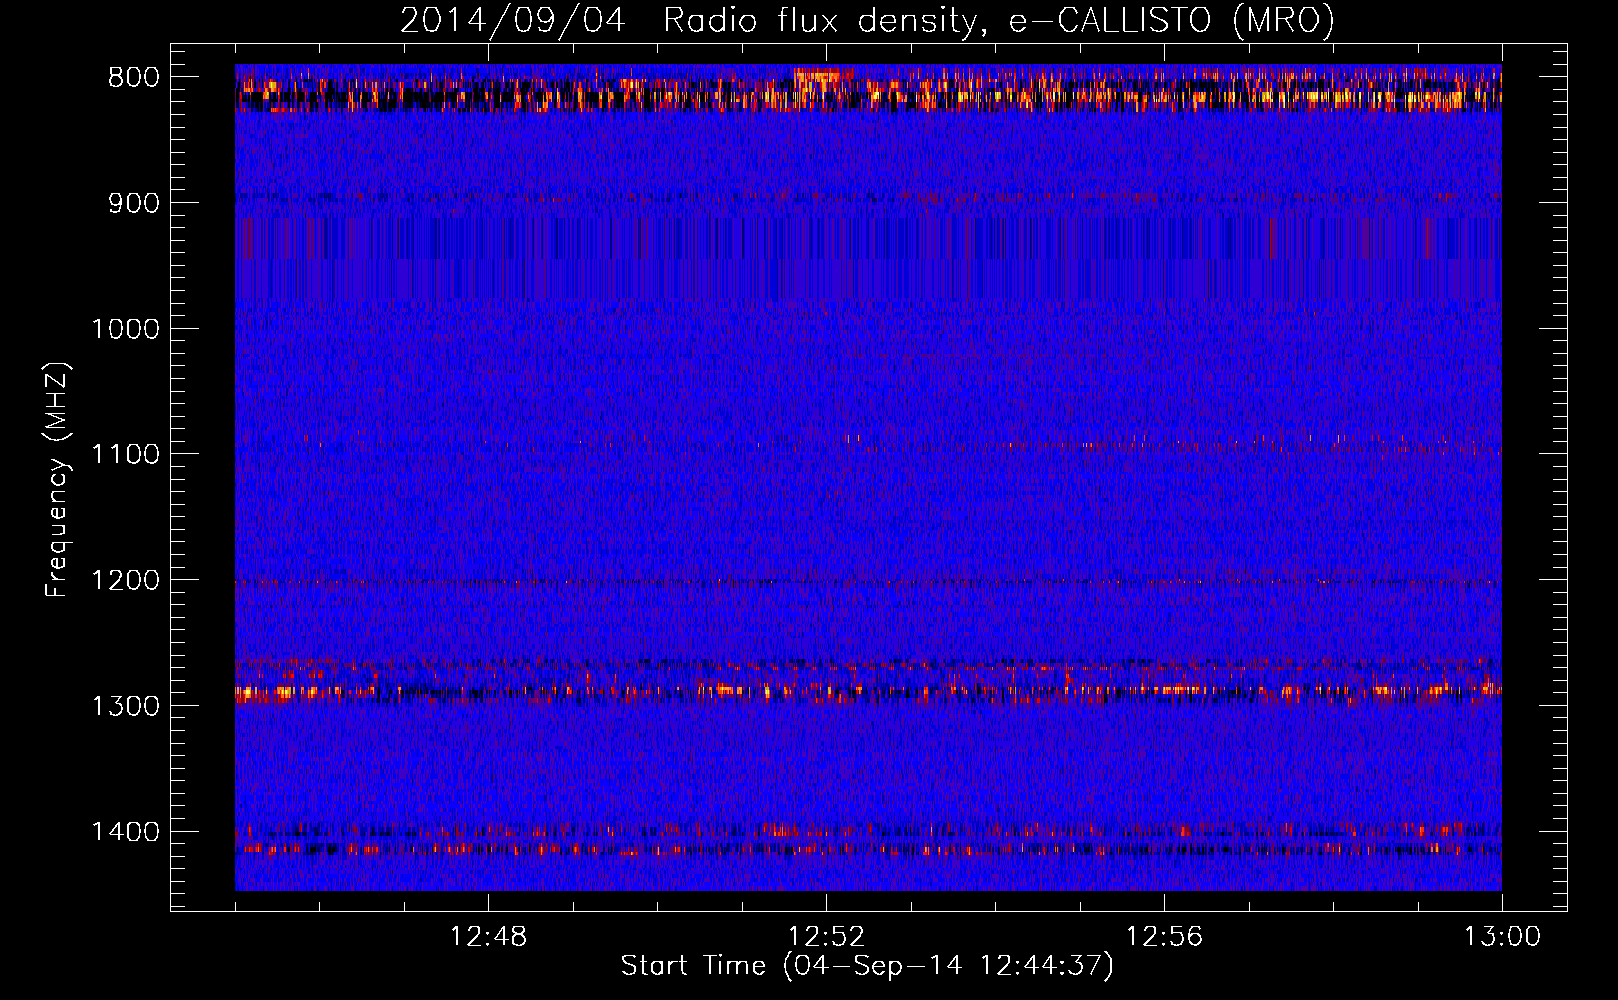Click the 1000 frequency tick label
Viewport: 1618px width, 1000px height.
[126, 329]
